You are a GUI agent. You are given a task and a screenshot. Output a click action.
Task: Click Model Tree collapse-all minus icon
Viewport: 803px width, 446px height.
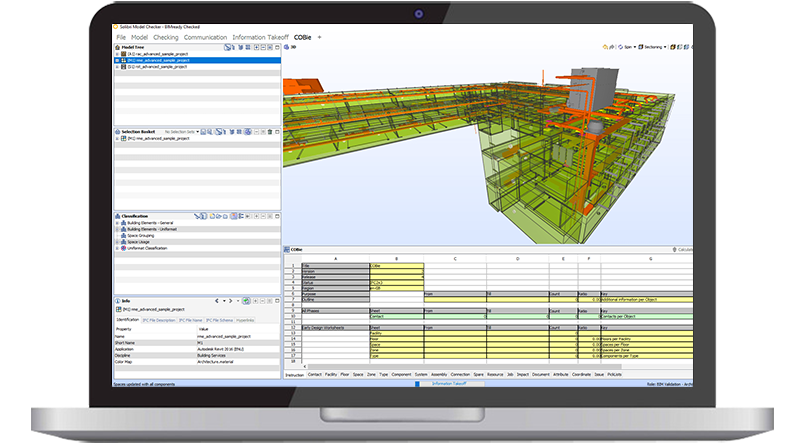[x=263, y=47]
